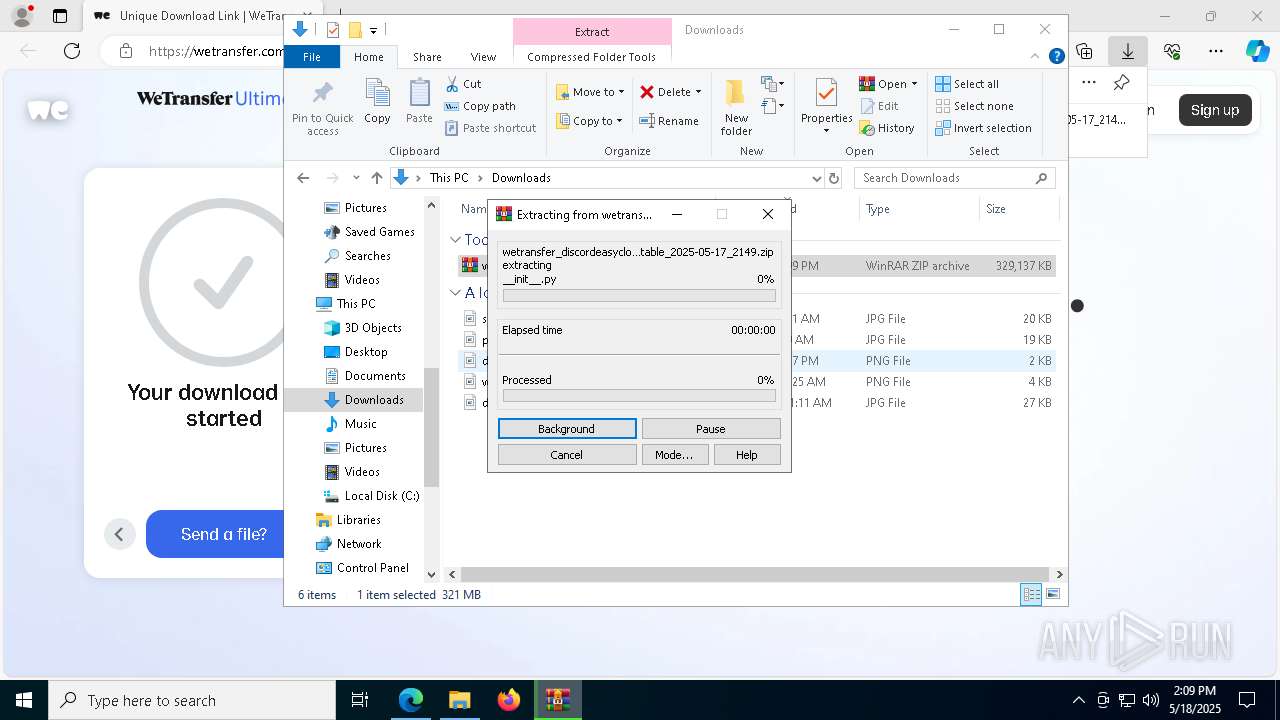This screenshot has width=1280, height=720.
Task: Open Compressed Folder Tools tab
Action: (591, 57)
